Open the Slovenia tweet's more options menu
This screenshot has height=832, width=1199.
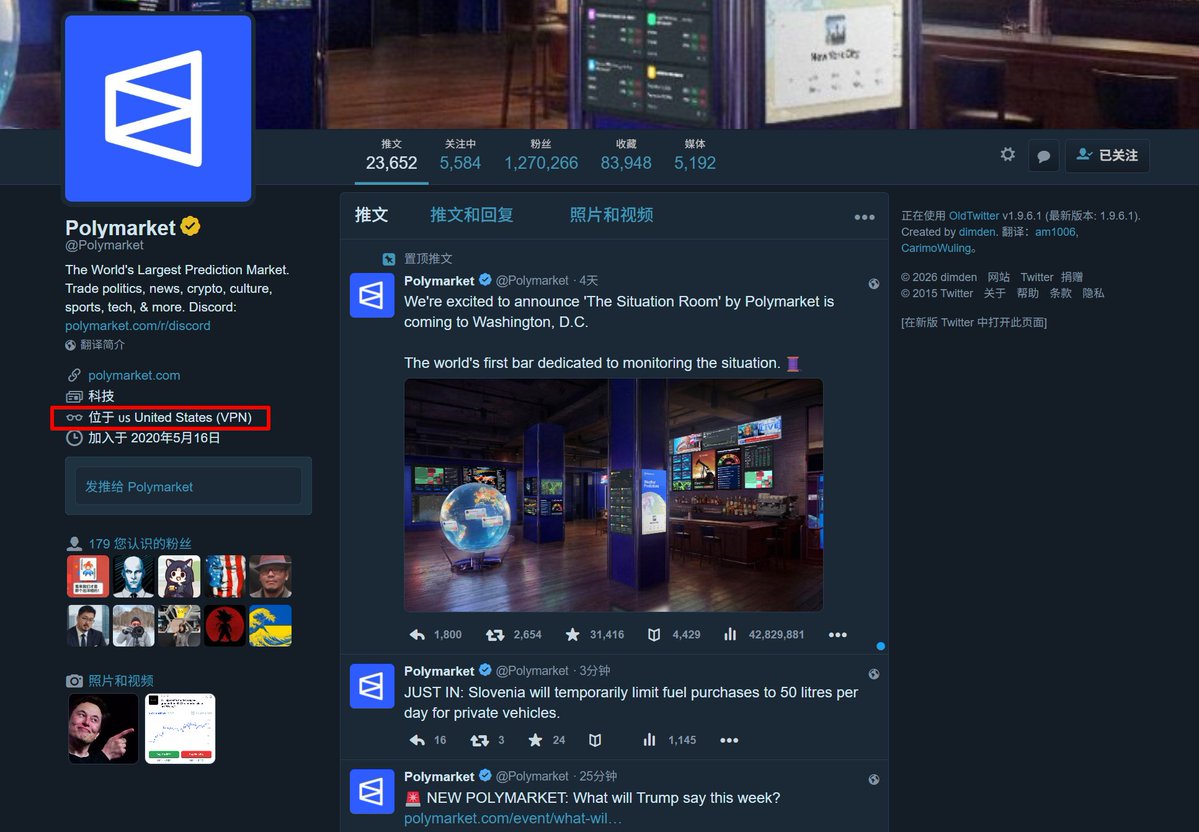click(729, 740)
